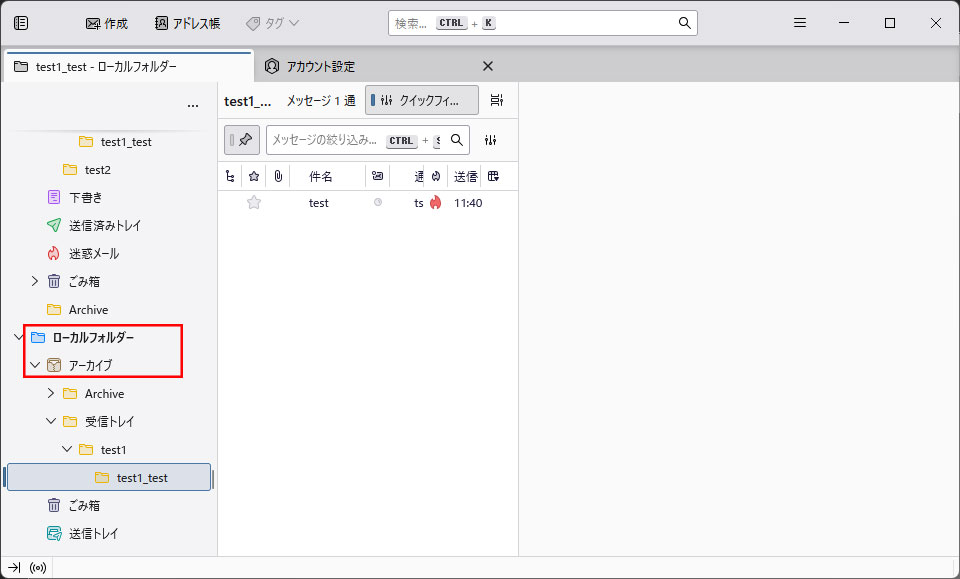Image resolution: width=960 pixels, height=579 pixels.
Task: Collapse the アーカイブ folder
Action: tap(35, 365)
